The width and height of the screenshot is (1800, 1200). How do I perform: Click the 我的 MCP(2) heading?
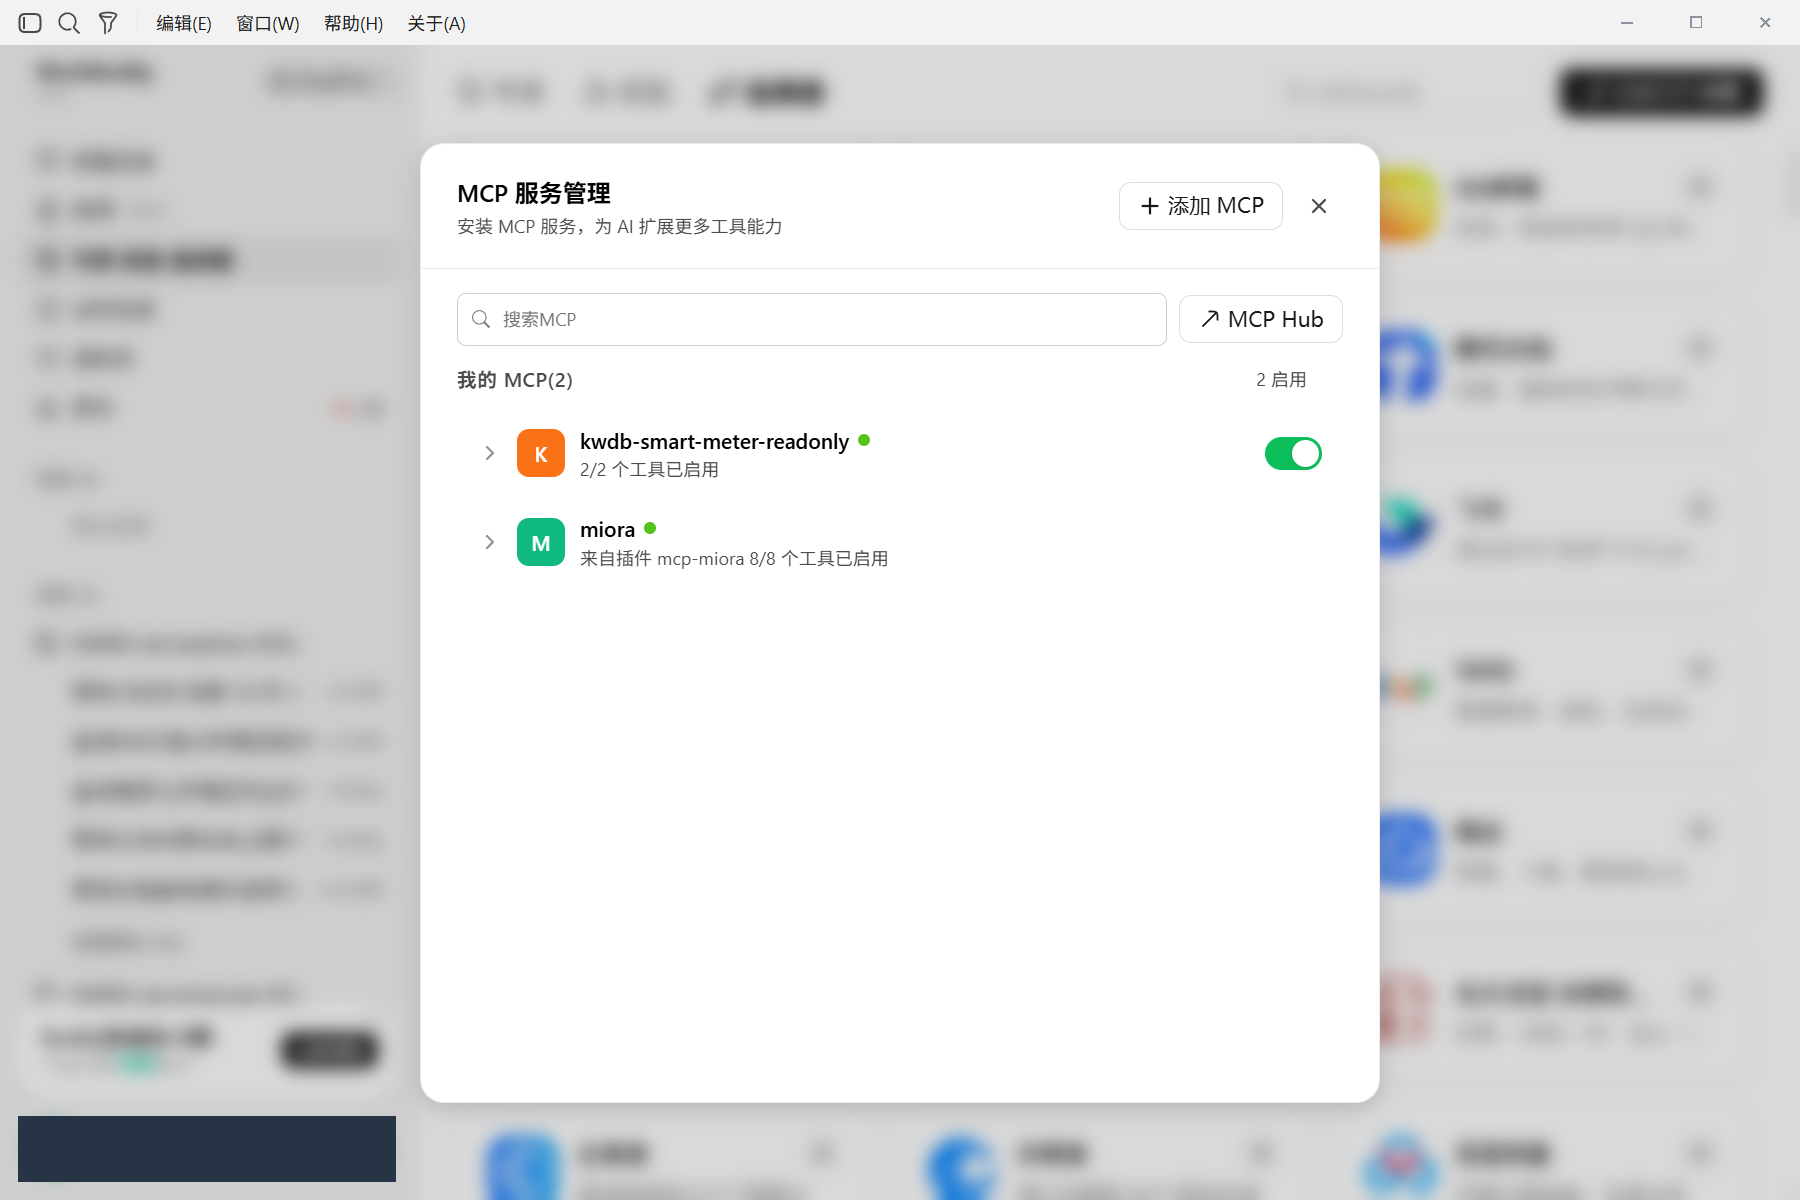tap(515, 380)
